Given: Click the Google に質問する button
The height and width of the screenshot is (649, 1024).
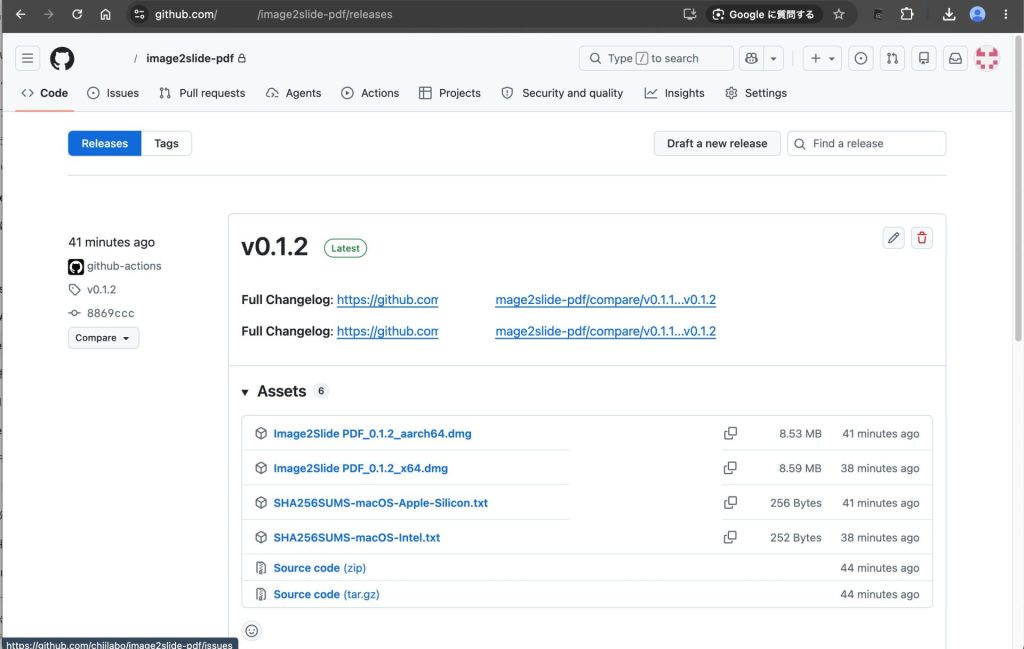Looking at the screenshot, I should tap(763, 14).
